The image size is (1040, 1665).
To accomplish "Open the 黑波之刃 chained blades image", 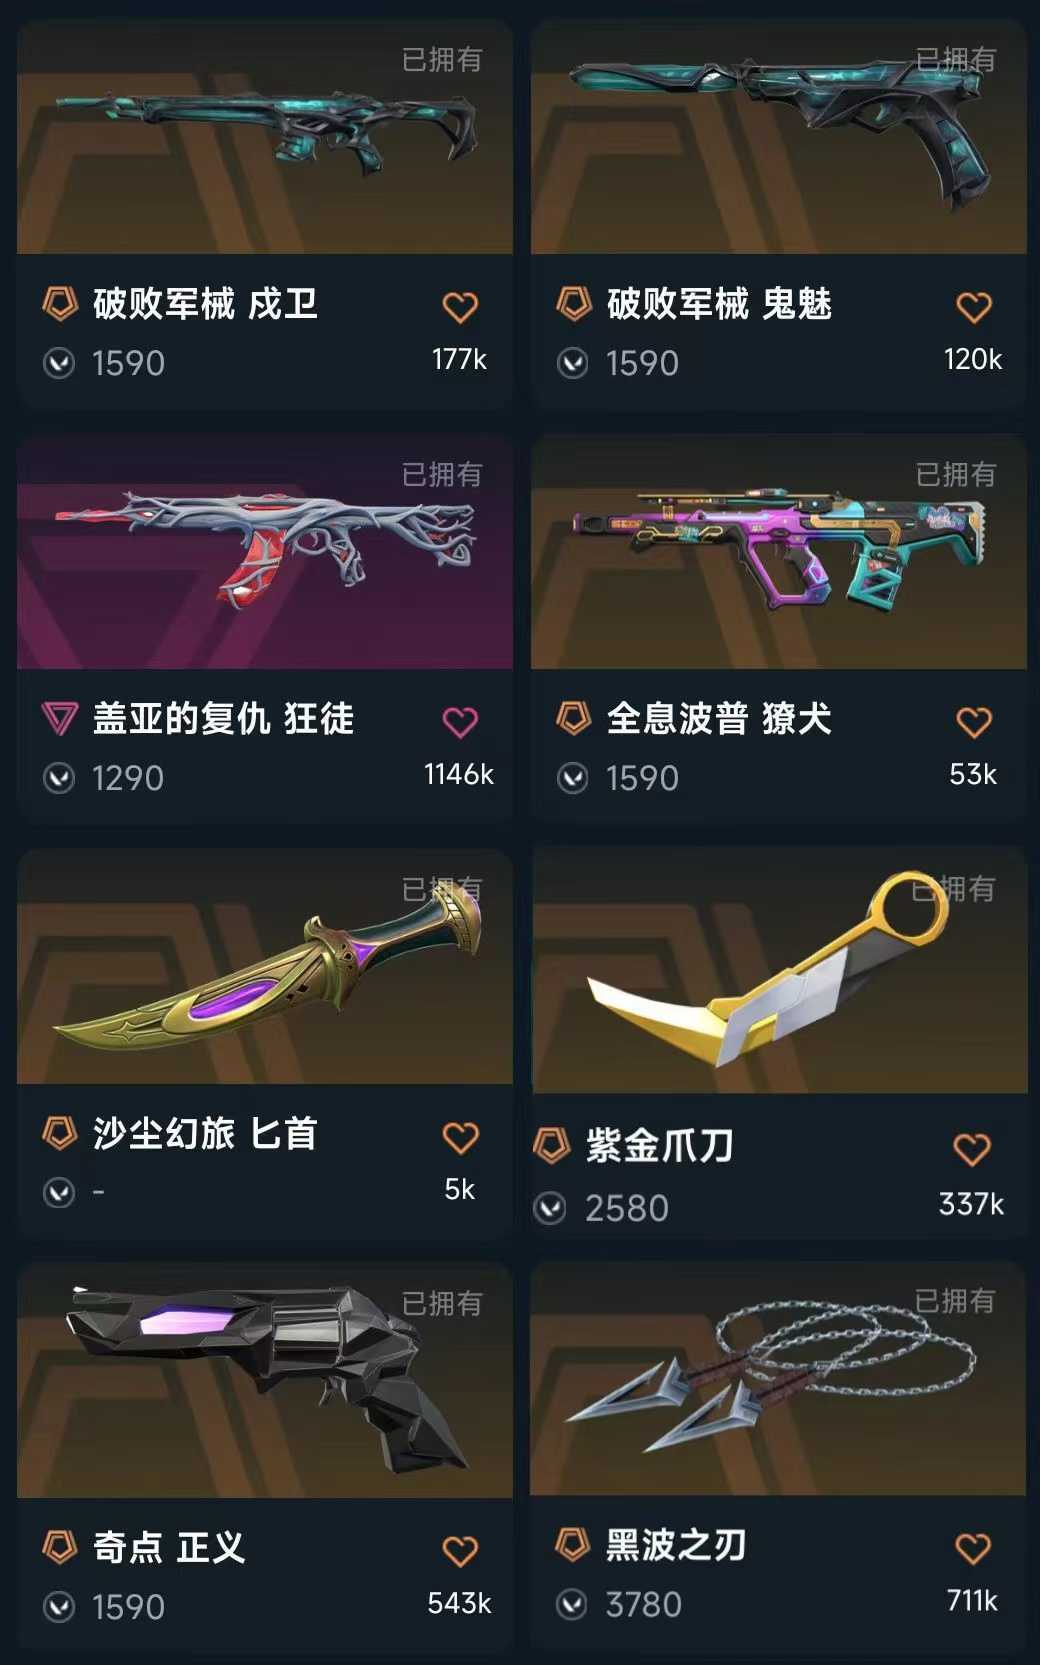I will (778, 1379).
